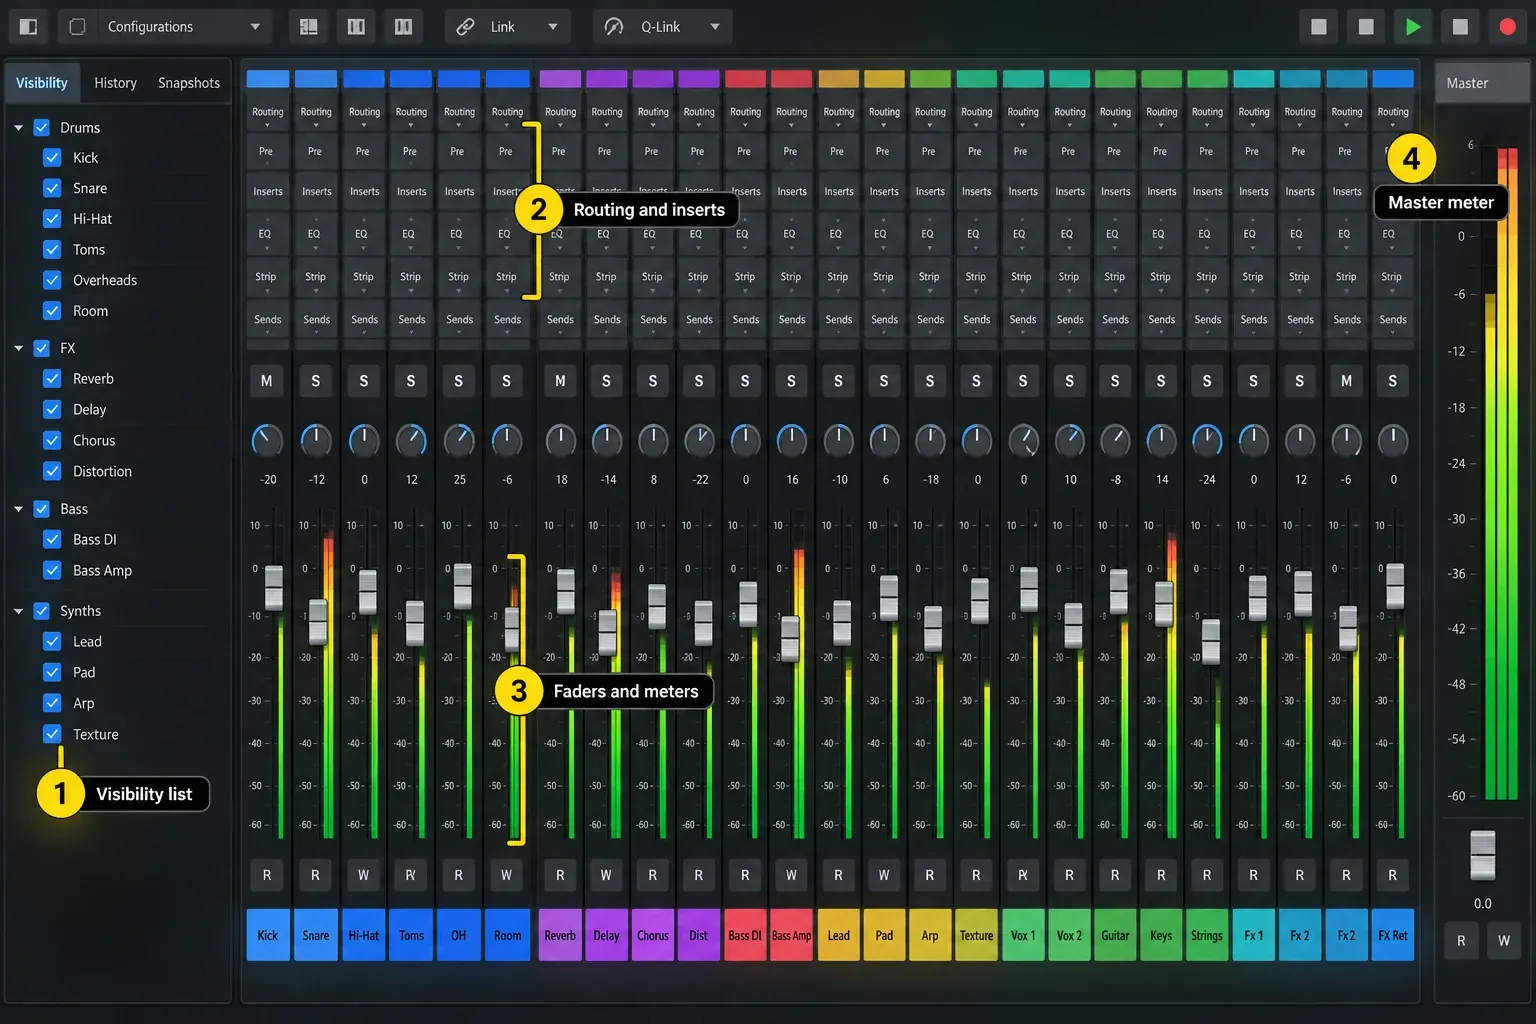This screenshot has width=1536, height=1024.
Task: Open the Configurations dropdown
Action: (x=165, y=27)
